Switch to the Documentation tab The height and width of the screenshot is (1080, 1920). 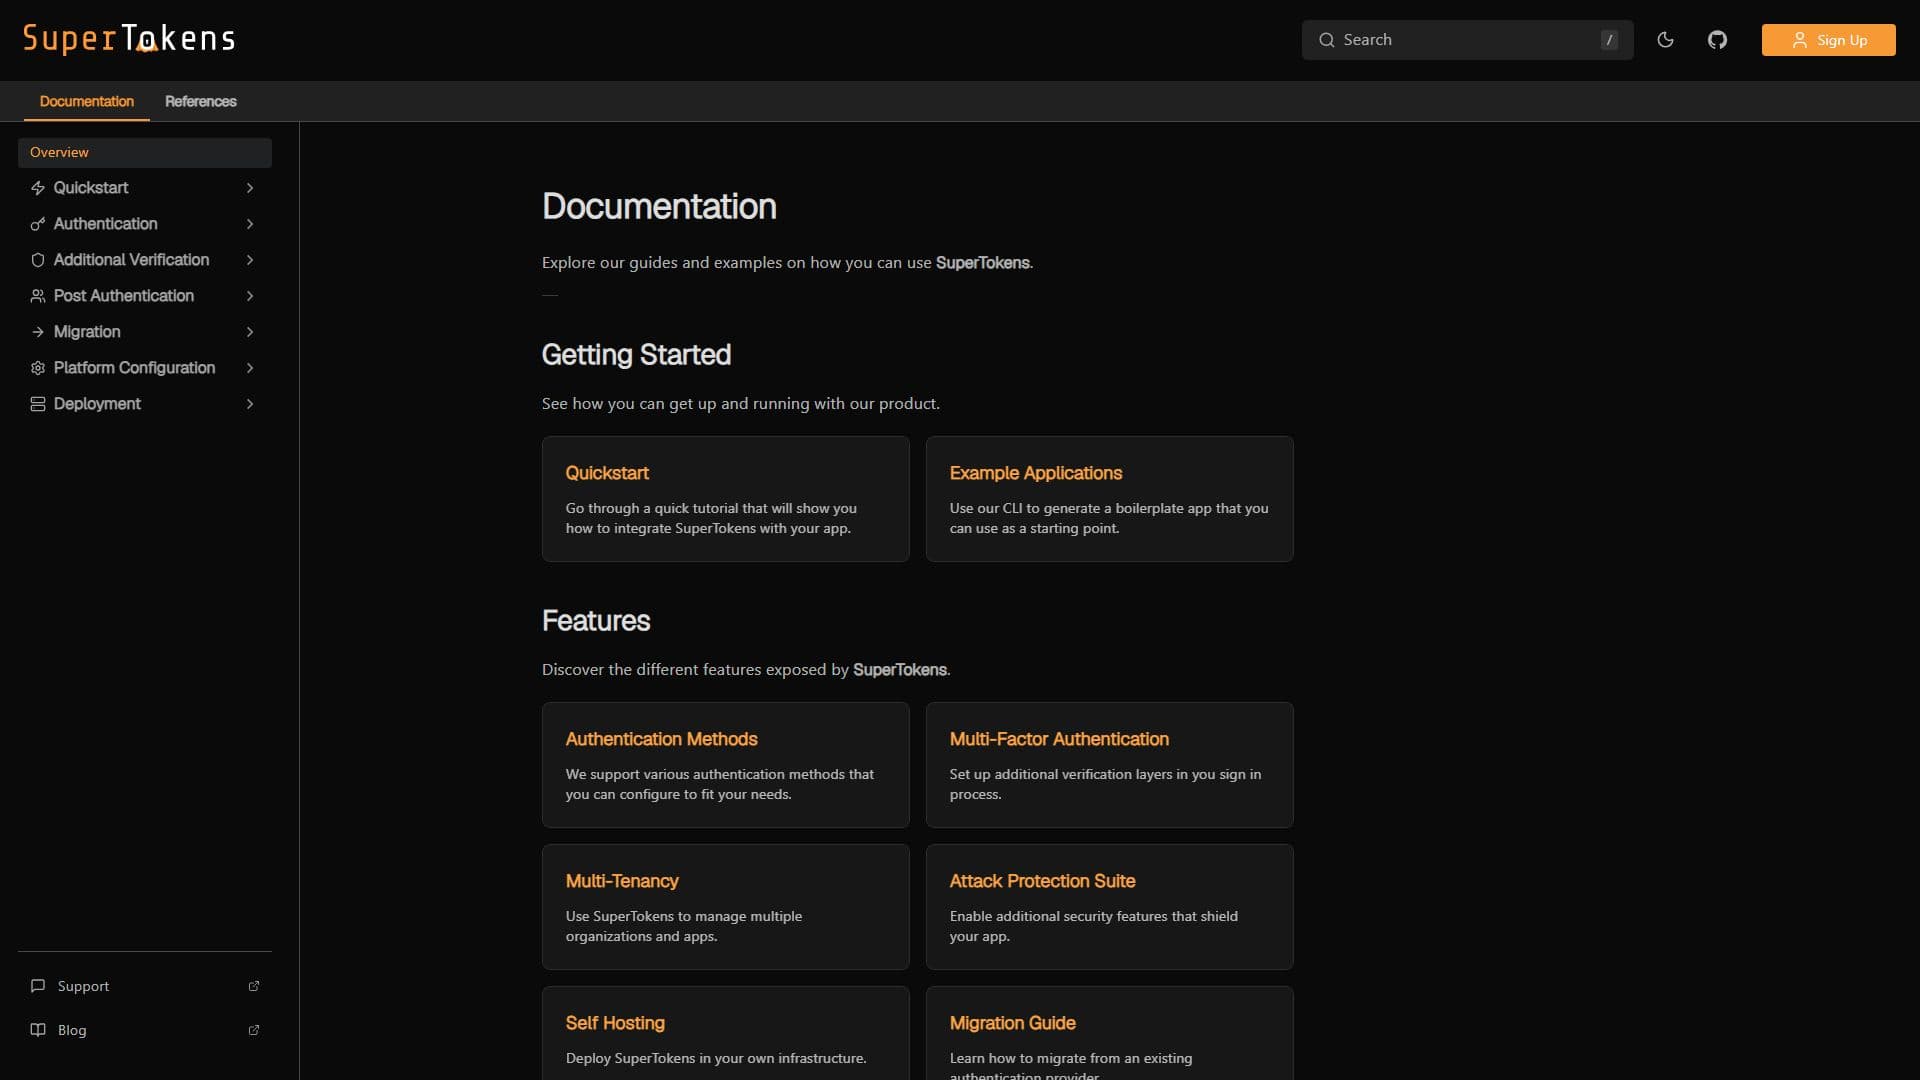click(87, 101)
